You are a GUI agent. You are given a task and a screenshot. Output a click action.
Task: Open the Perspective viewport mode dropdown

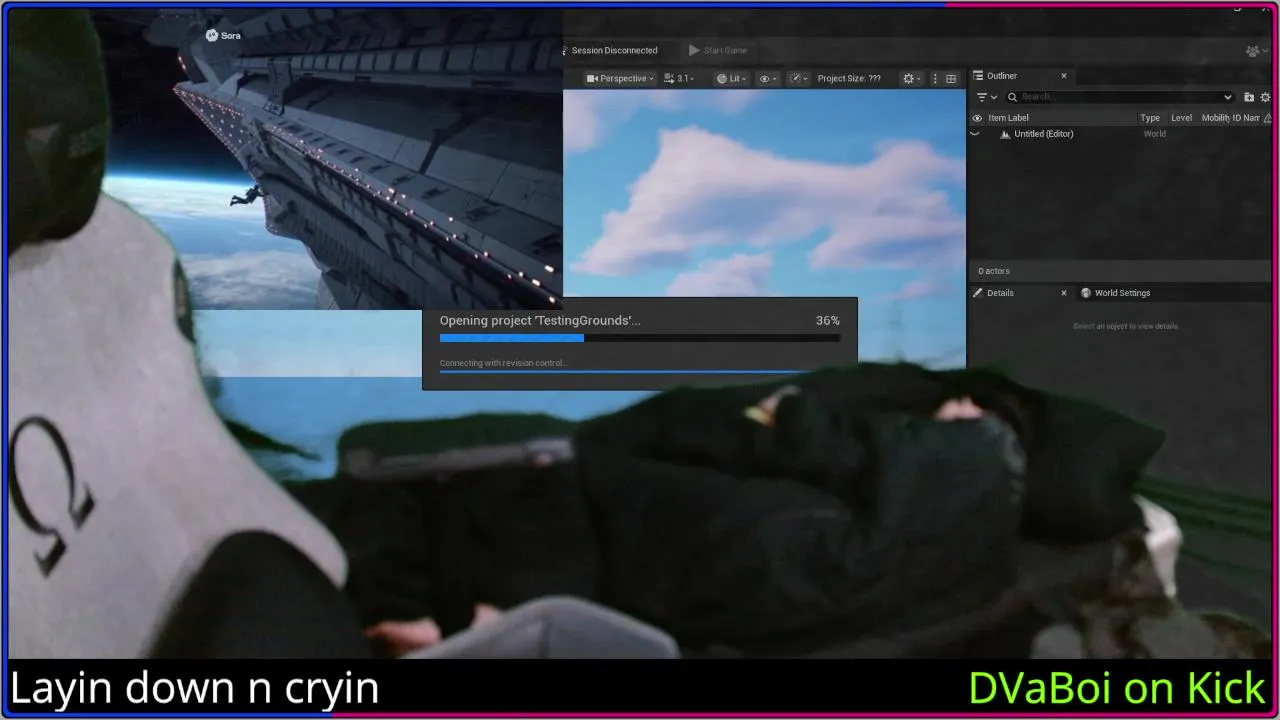coord(620,78)
